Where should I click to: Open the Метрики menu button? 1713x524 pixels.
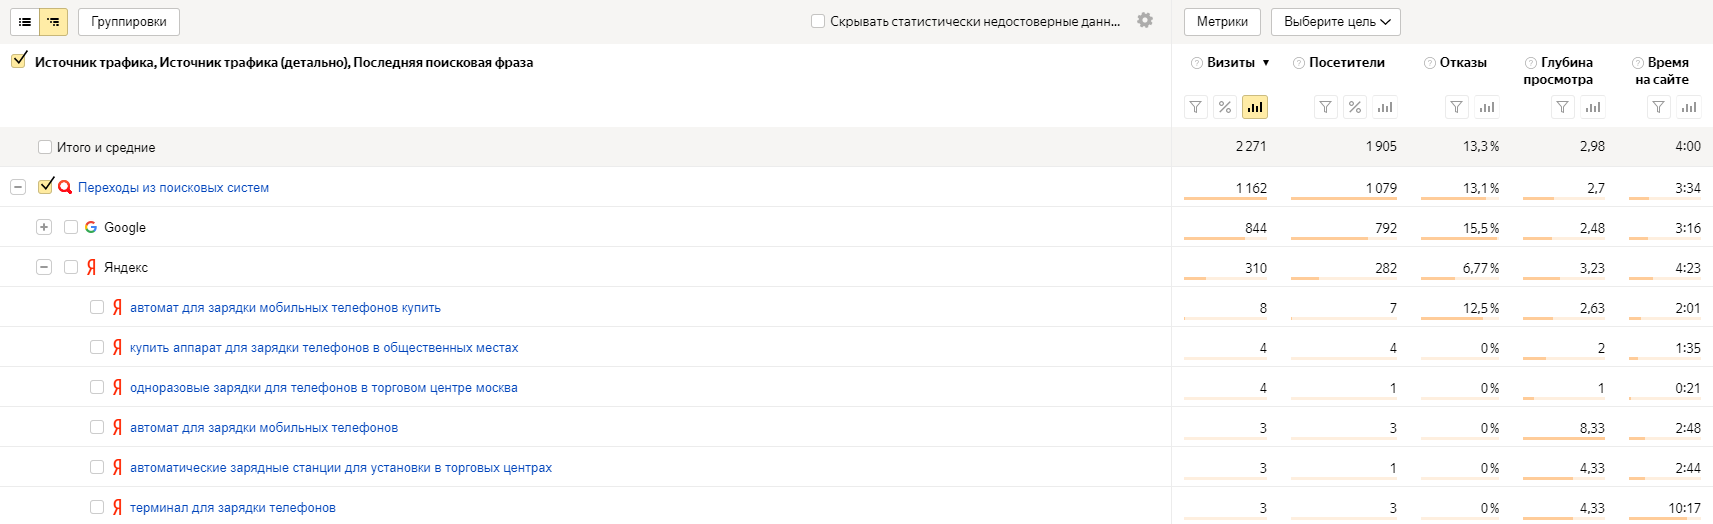point(1222,21)
